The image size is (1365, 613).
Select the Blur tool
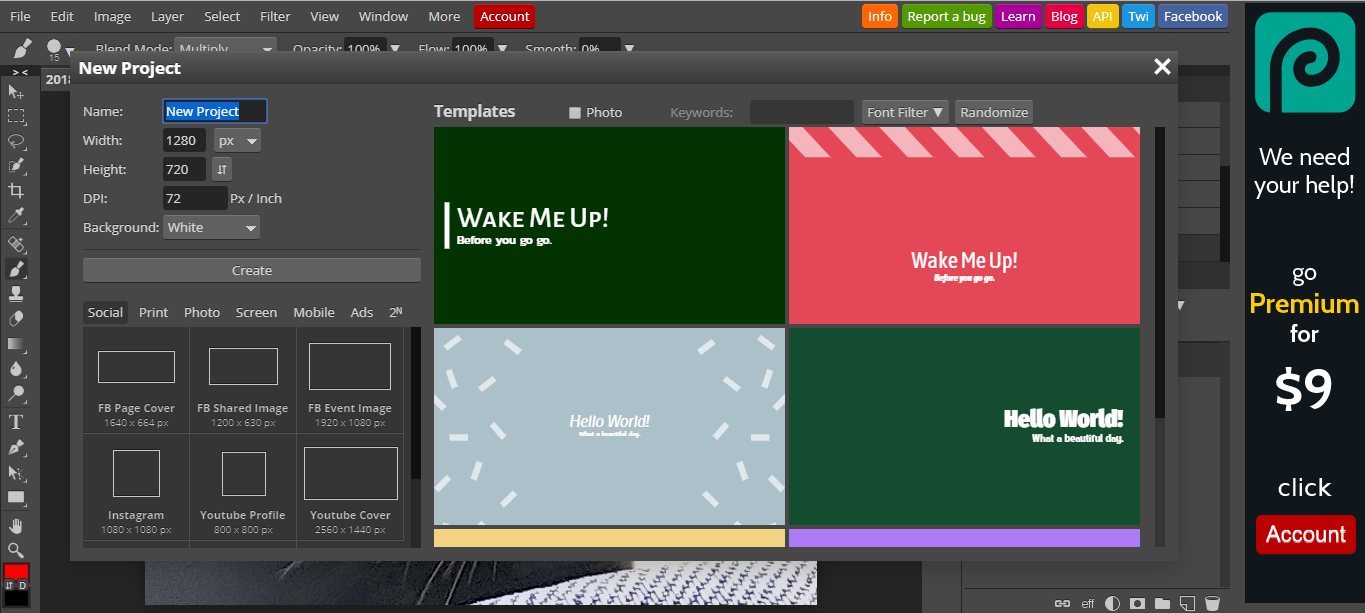(x=16, y=368)
